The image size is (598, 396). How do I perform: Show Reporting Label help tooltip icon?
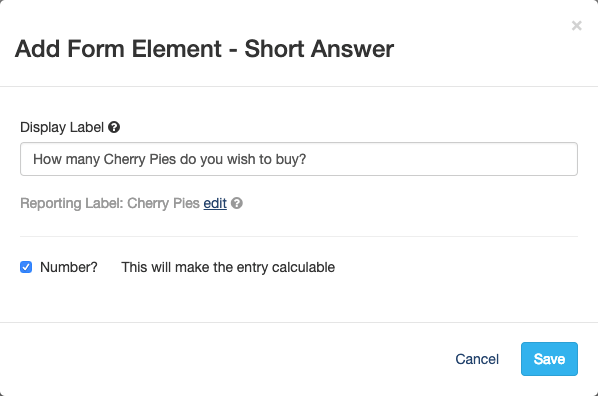click(x=237, y=203)
